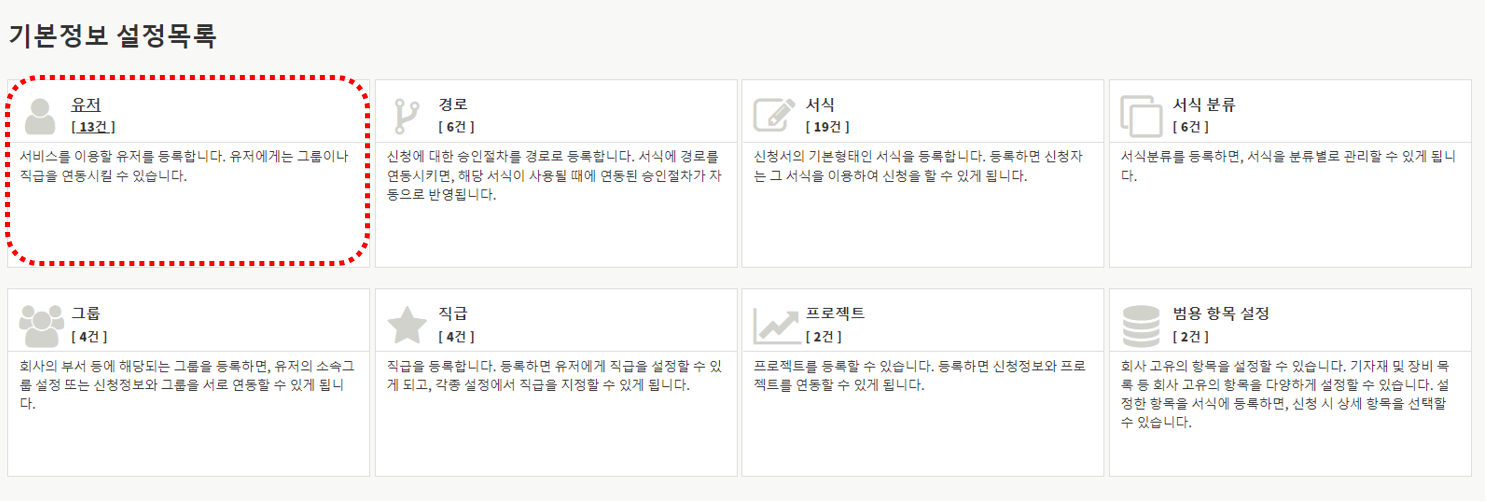The width and height of the screenshot is (1487, 502).
Task: Click the 서식 분류 stacked squares icon
Action: [x=1141, y=115]
